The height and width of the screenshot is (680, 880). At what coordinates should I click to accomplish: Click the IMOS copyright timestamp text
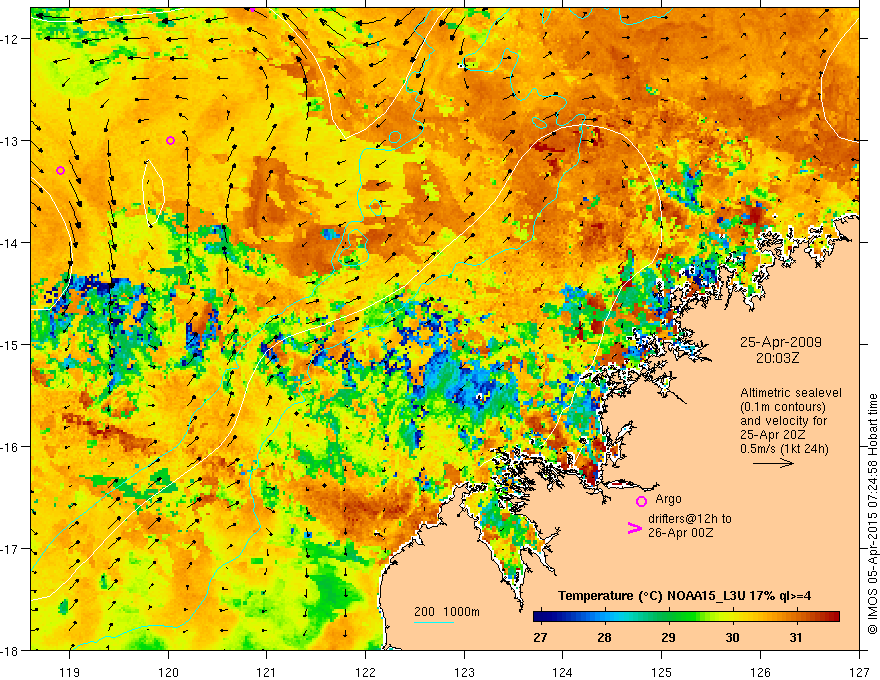[x=873, y=513]
